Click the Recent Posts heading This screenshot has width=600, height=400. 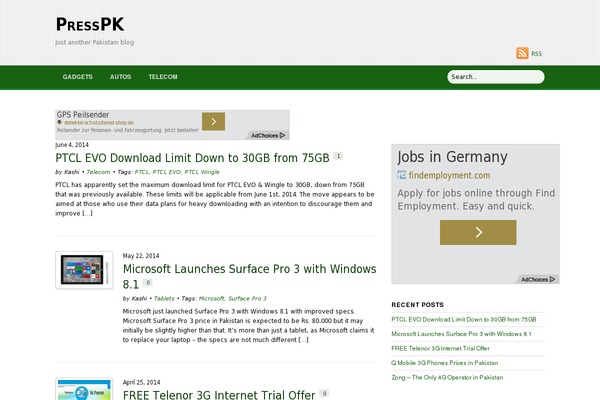click(x=417, y=305)
